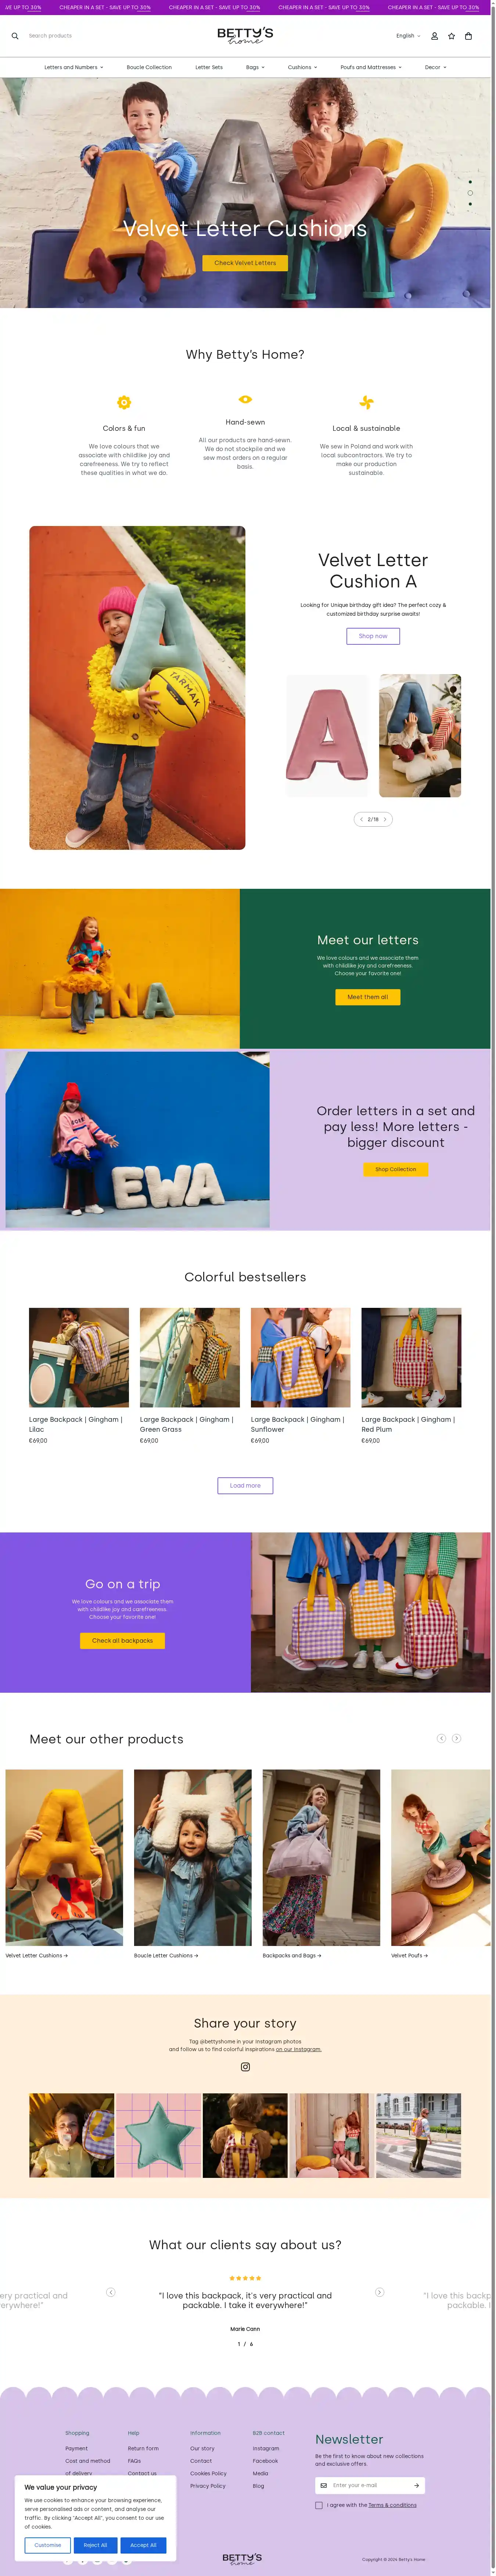Click the Instagram icon under Share your story
Viewport: 496px width, 2576px height.
click(x=245, y=2067)
